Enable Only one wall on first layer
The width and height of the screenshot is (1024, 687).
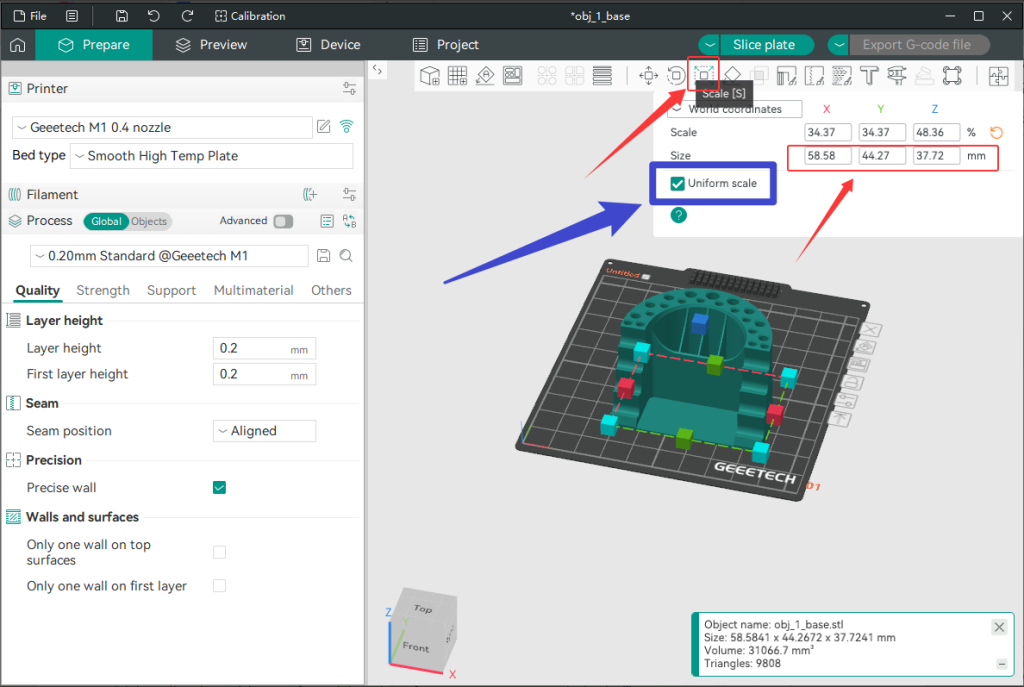(x=219, y=586)
